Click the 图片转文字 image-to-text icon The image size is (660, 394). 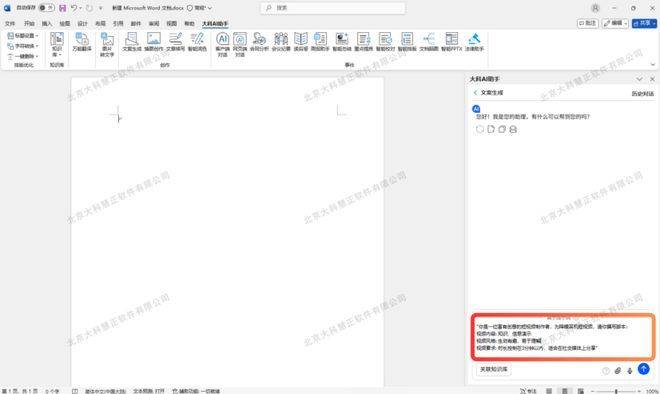(x=107, y=45)
